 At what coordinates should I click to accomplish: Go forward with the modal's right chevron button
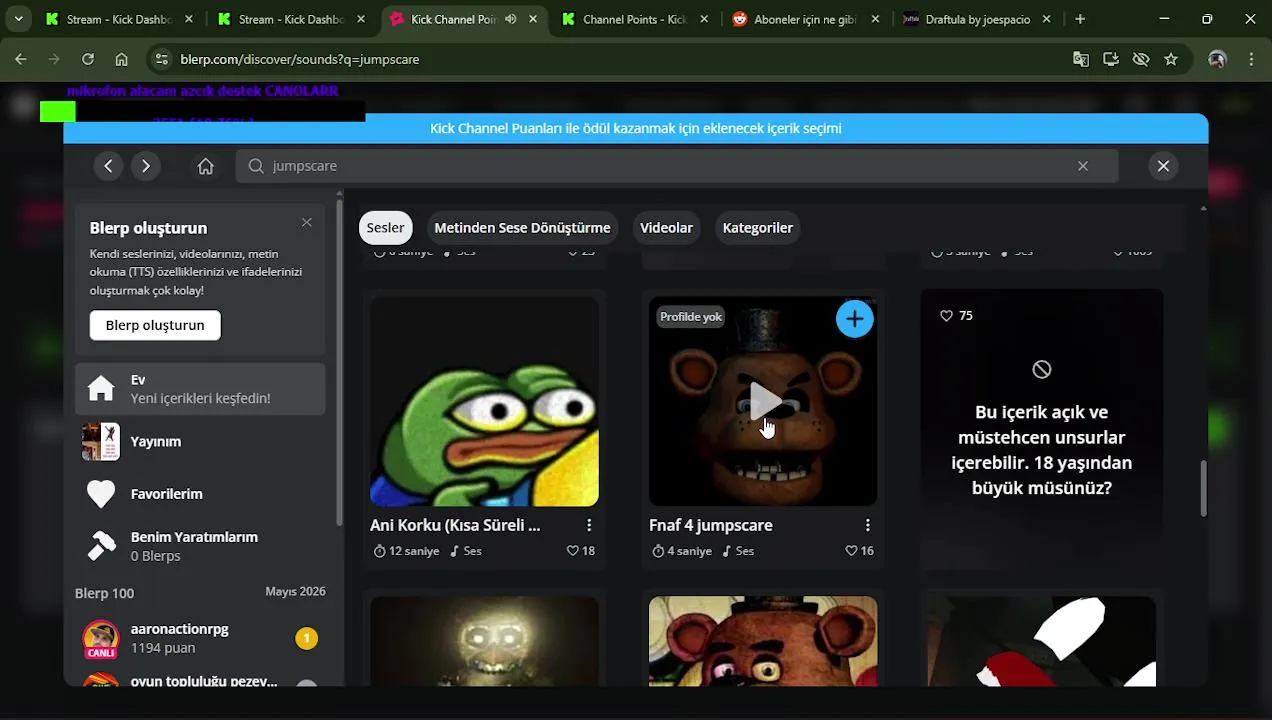pos(146,166)
